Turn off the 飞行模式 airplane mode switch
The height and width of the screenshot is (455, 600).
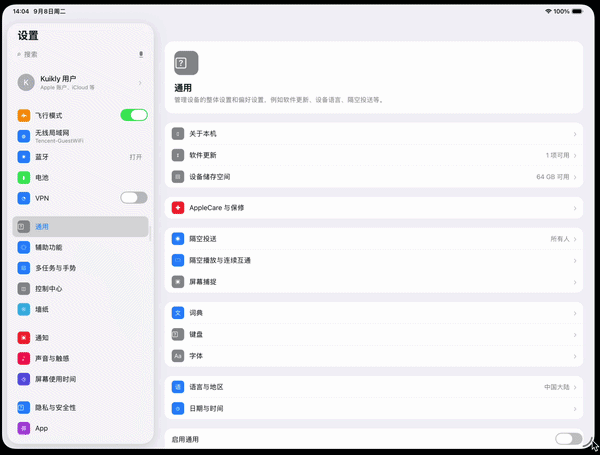click(134, 115)
